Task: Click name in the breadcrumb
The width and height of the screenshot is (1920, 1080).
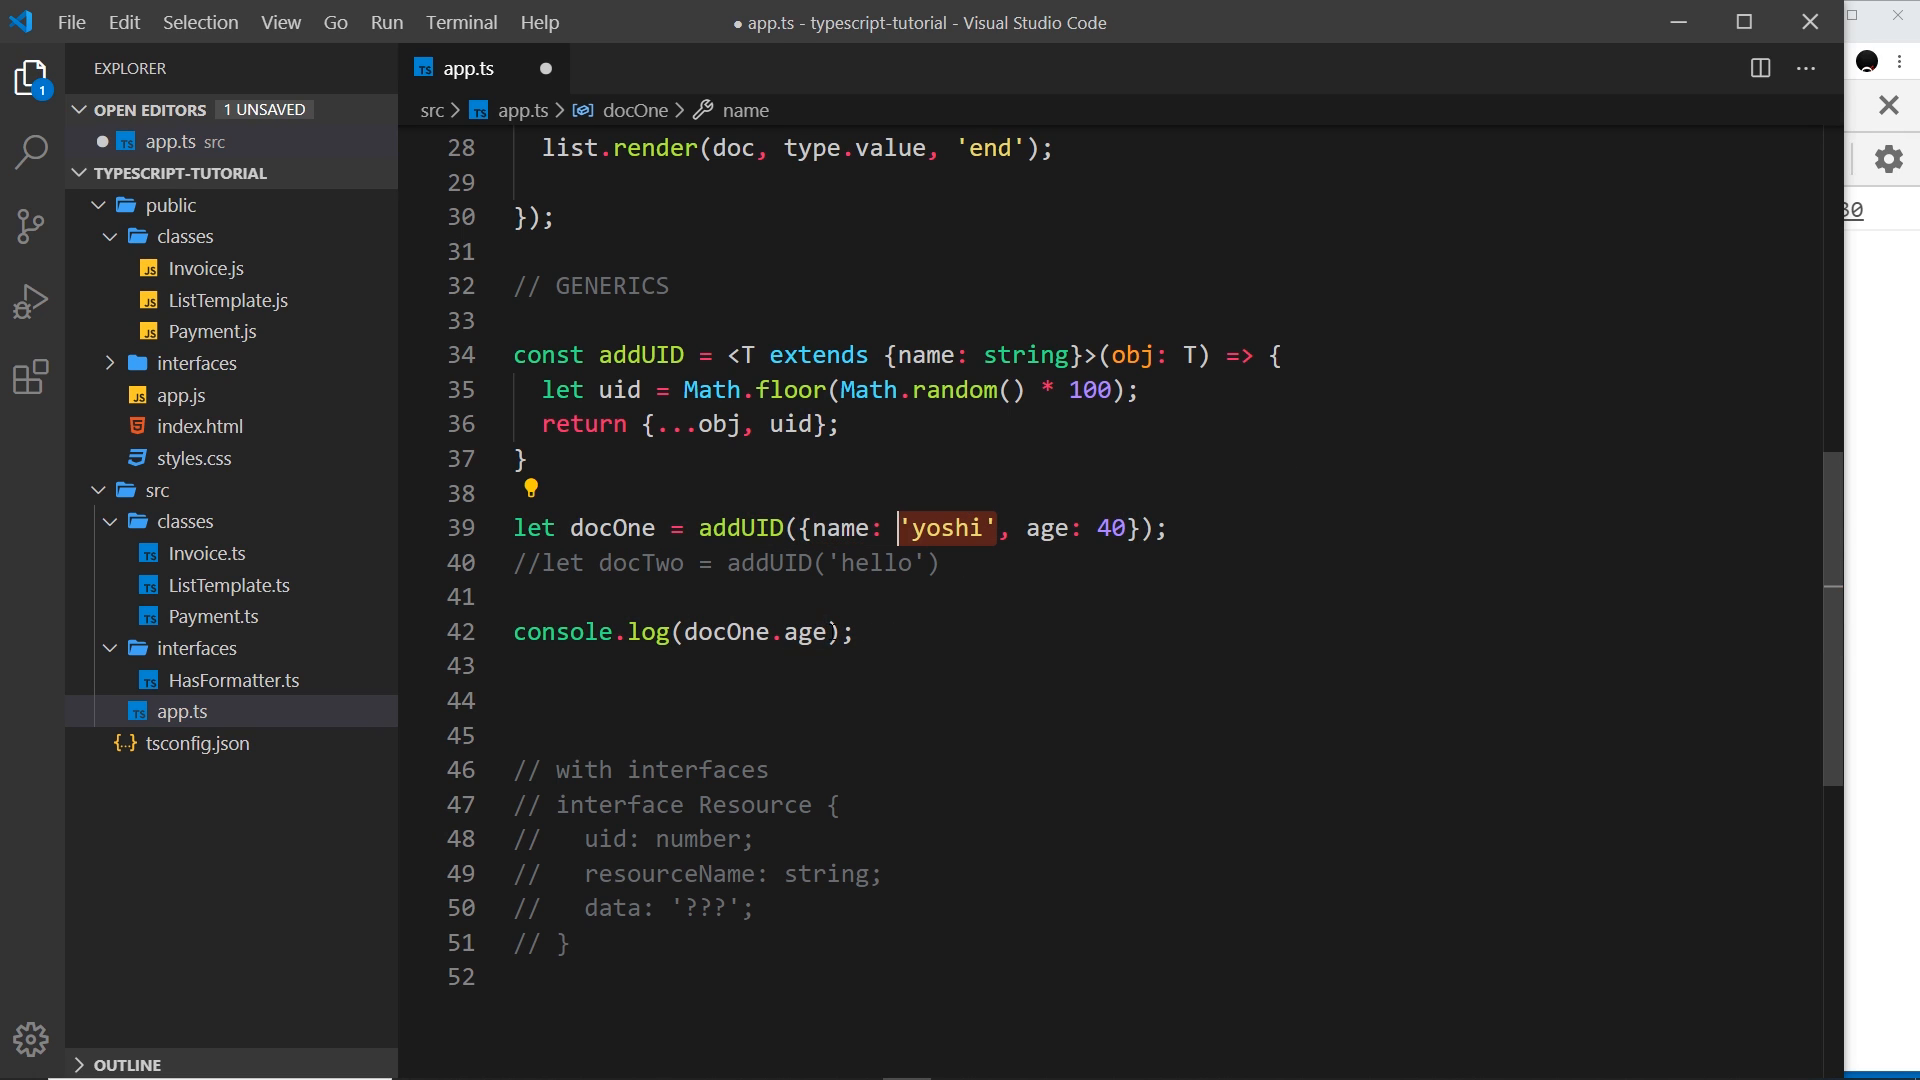Action: pos(745,110)
